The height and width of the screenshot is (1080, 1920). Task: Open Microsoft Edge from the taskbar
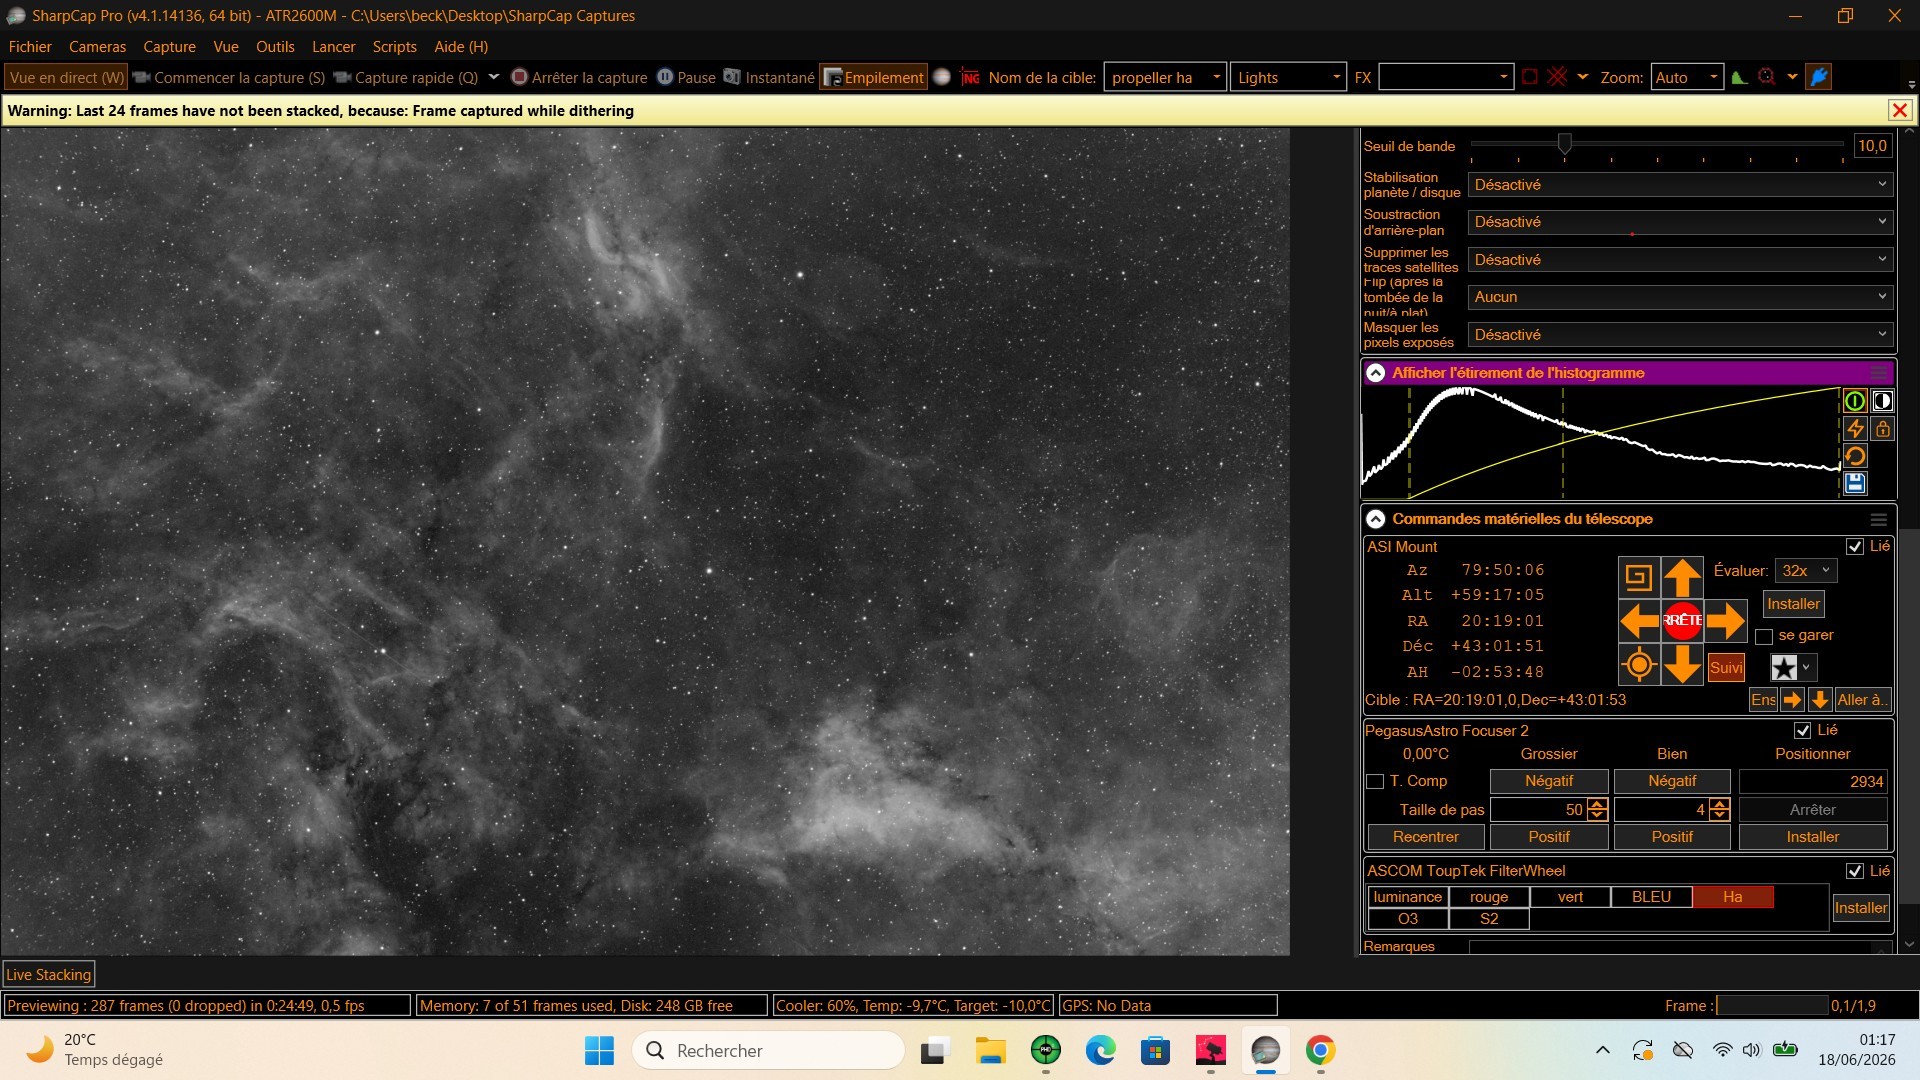pos(1100,1050)
